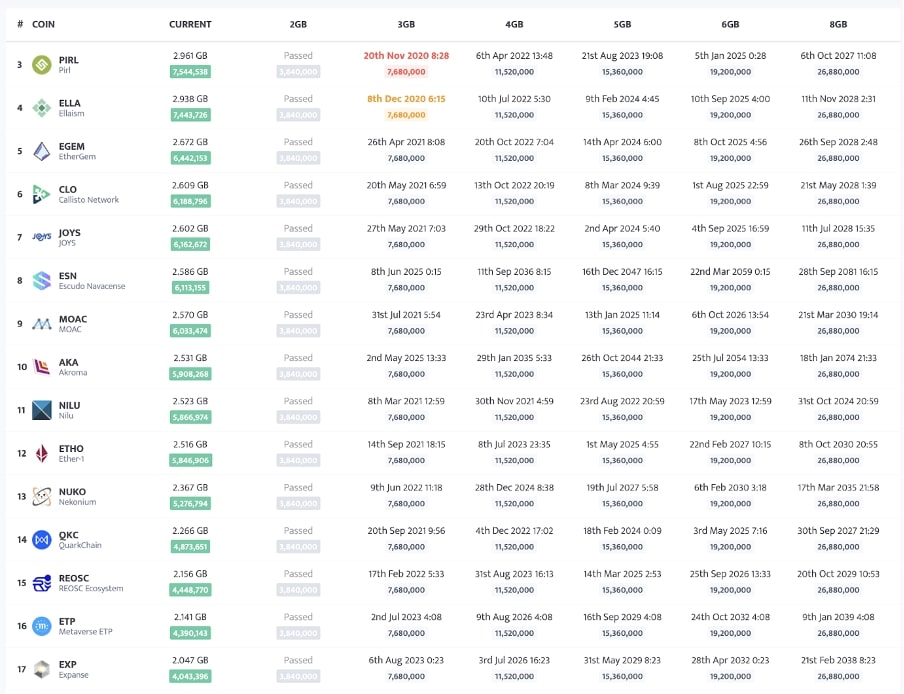Screen dimensions: 904x694
Task: Go to the NUKO coin name
Action: (72, 492)
